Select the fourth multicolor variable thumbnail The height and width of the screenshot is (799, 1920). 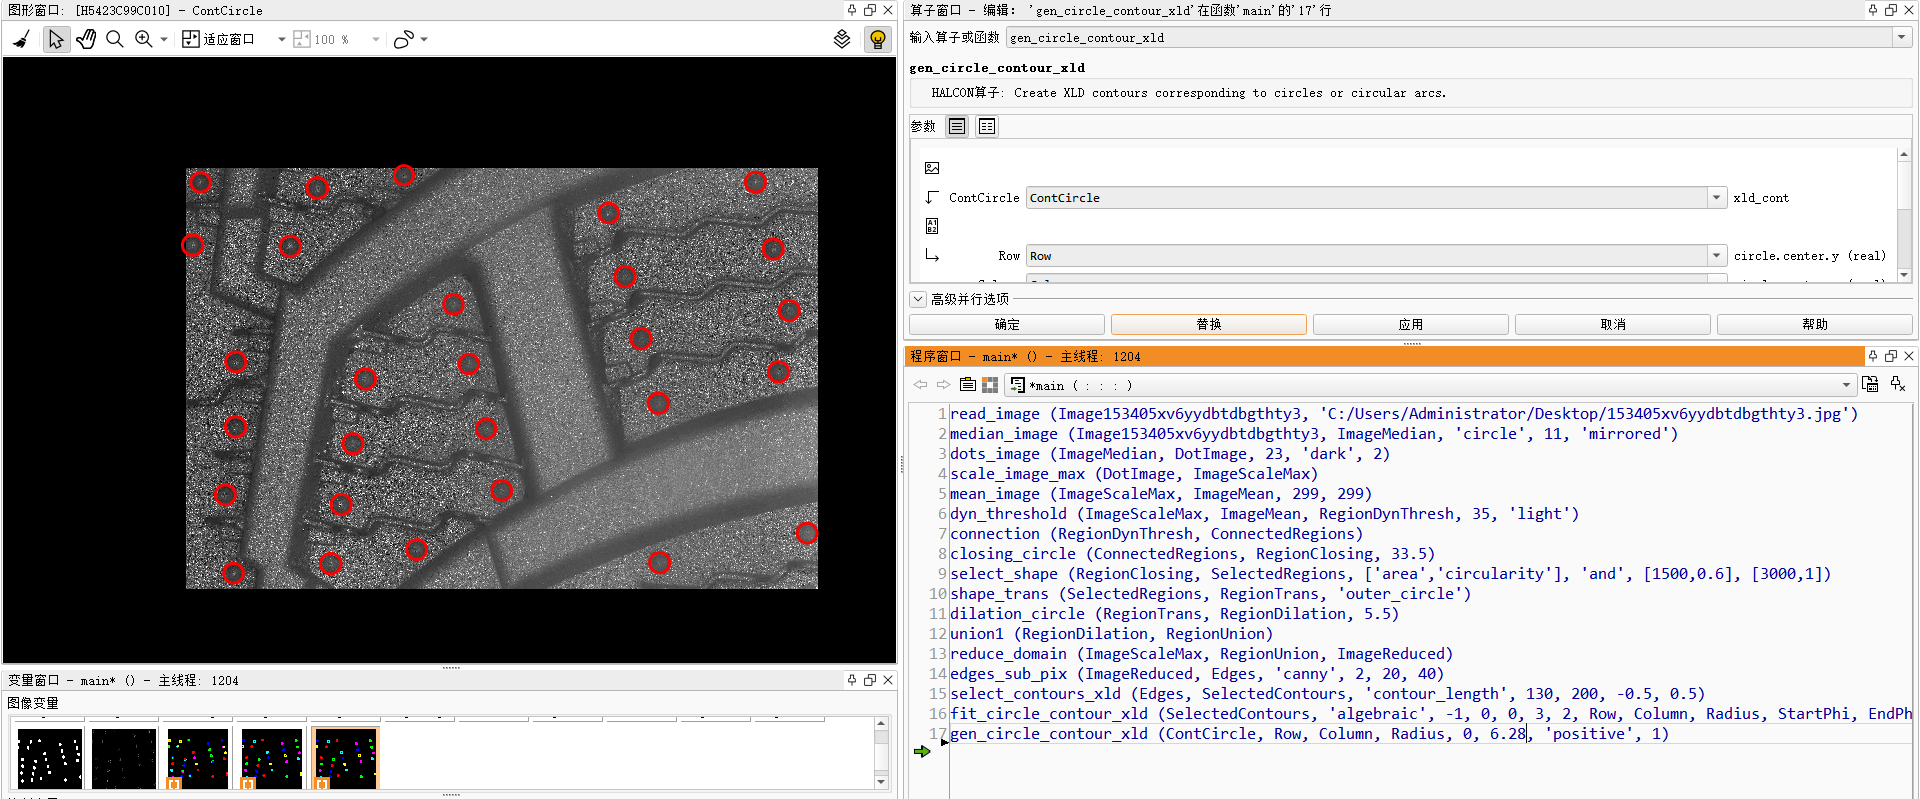(272, 758)
